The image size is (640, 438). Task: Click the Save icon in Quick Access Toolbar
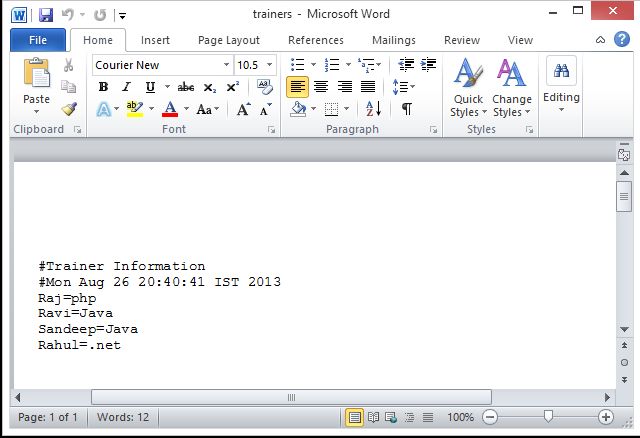pyautogui.click(x=46, y=16)
